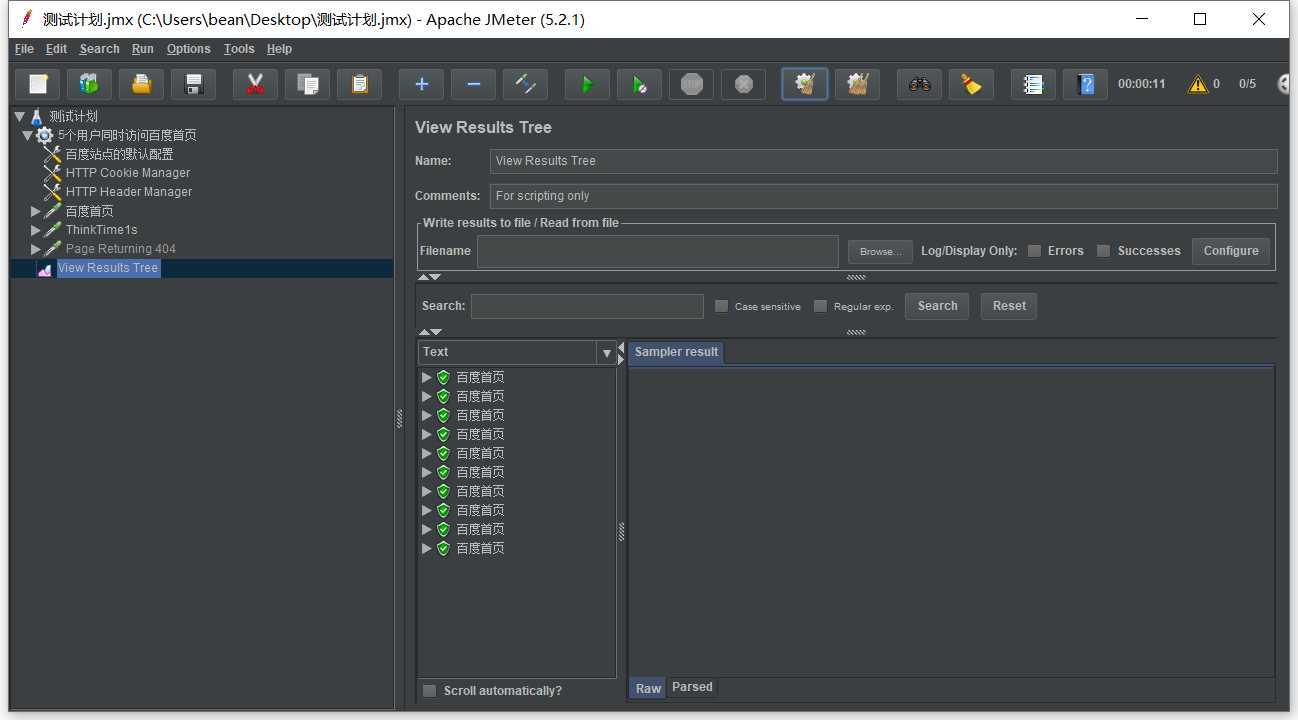
Task: Open the Function Helper list icon
Action: coord(1033,84)
